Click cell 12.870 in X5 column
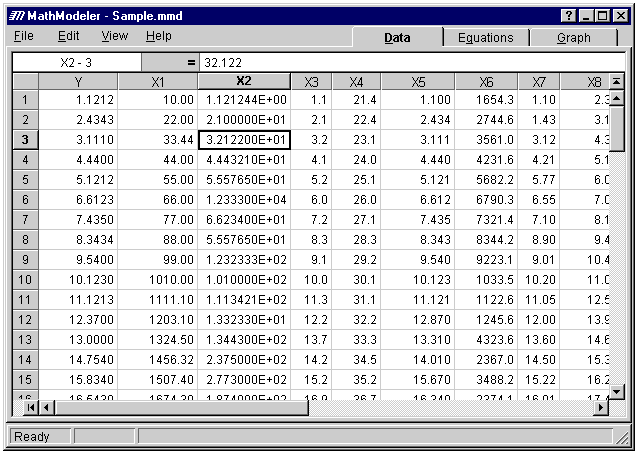 click(418, 320)
